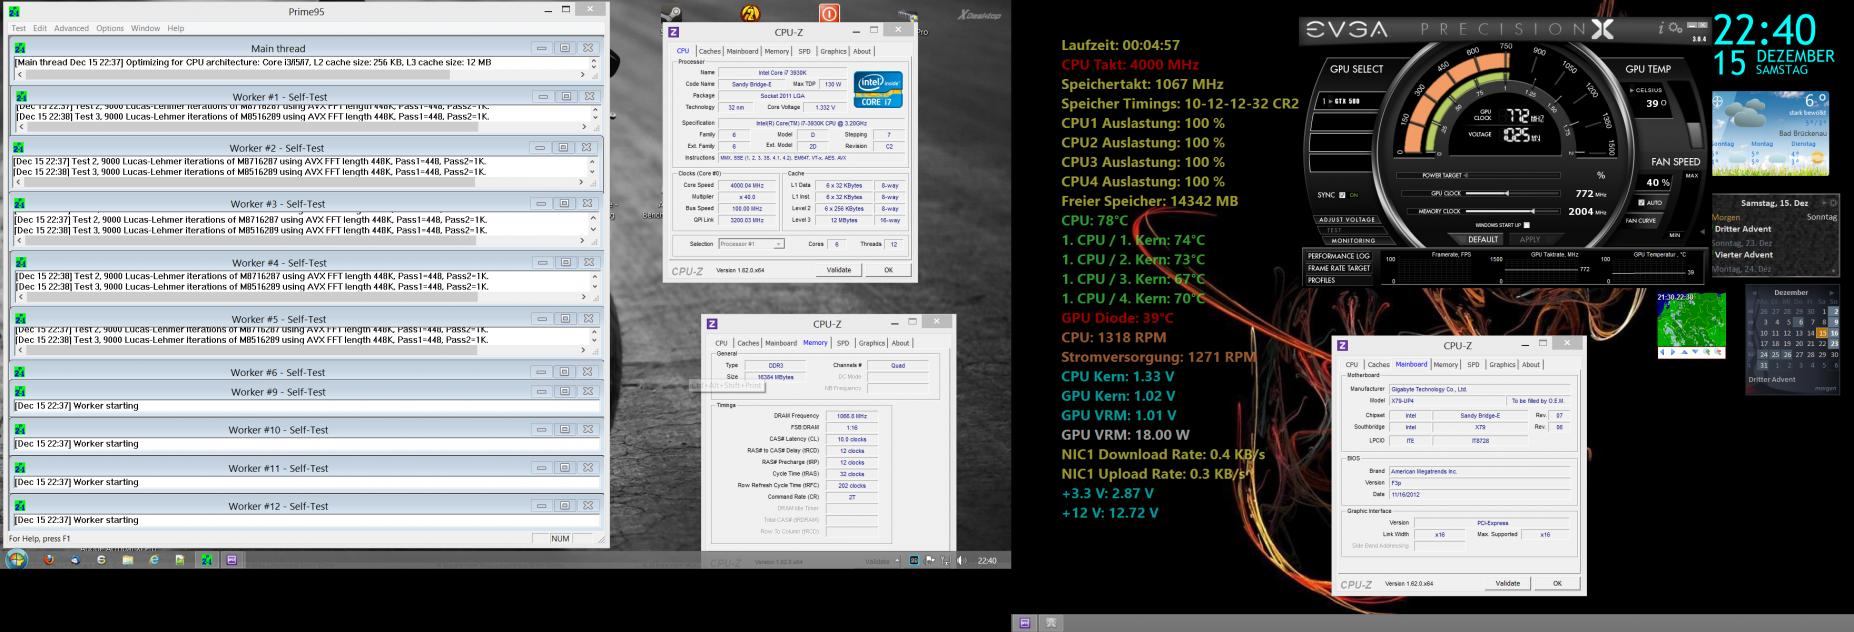Click OK in Mainboard CPU-Z window
The image size is (1854, 632).
[x=1557, y=583]
